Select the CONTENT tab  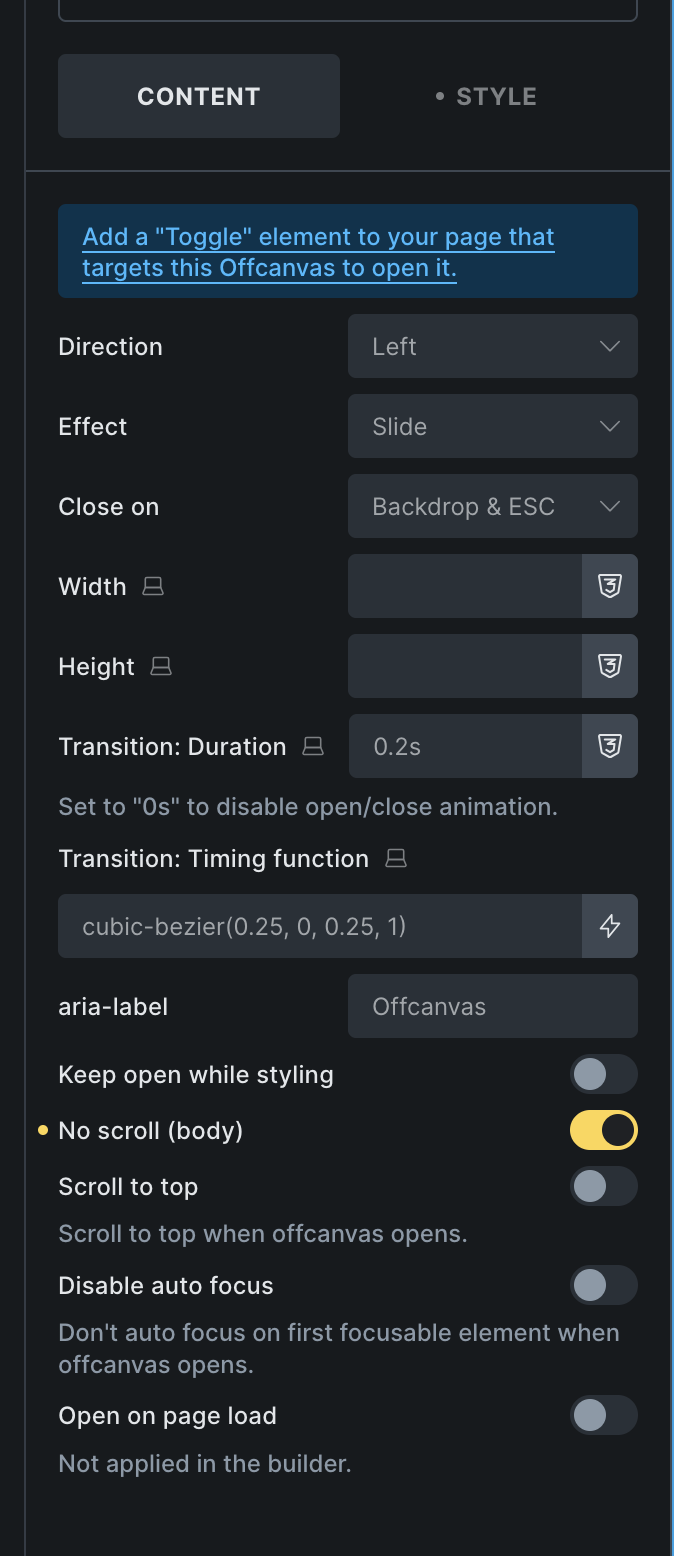199,96
